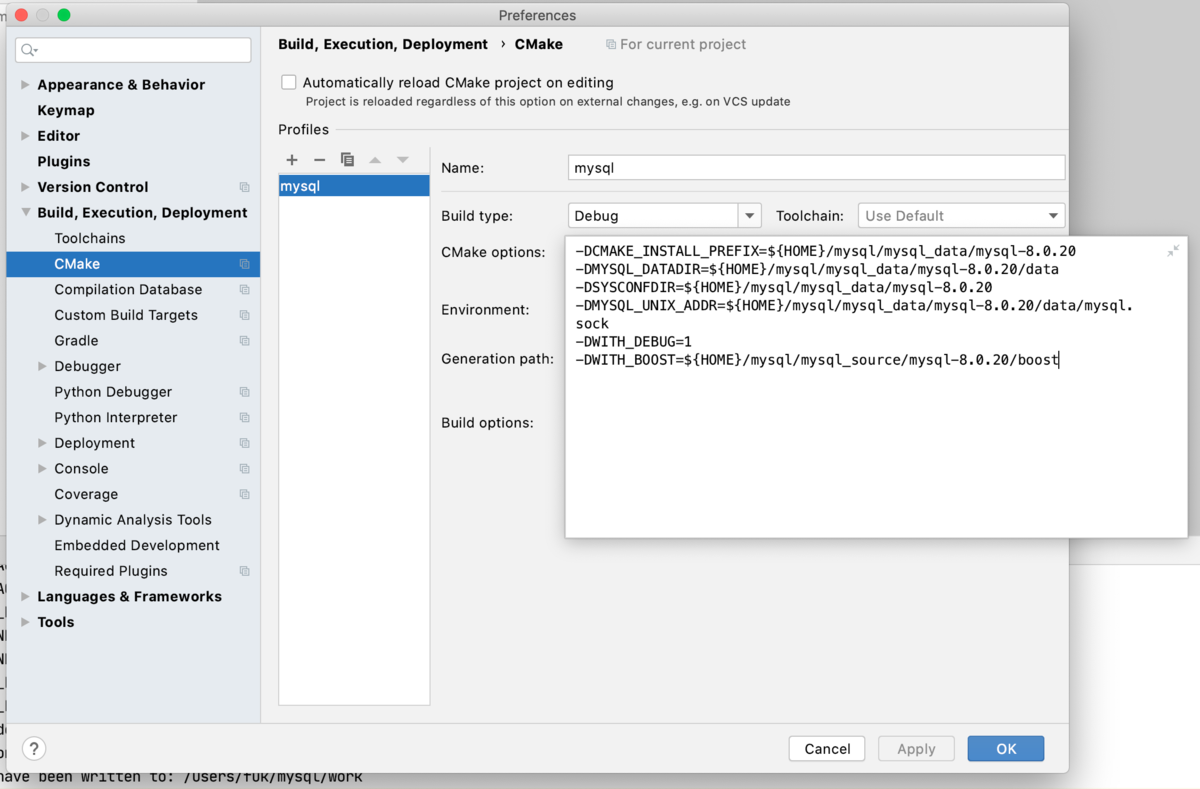Click the -DCMAKE_INSTALL_PREFIX line in options

coord(826,252)
